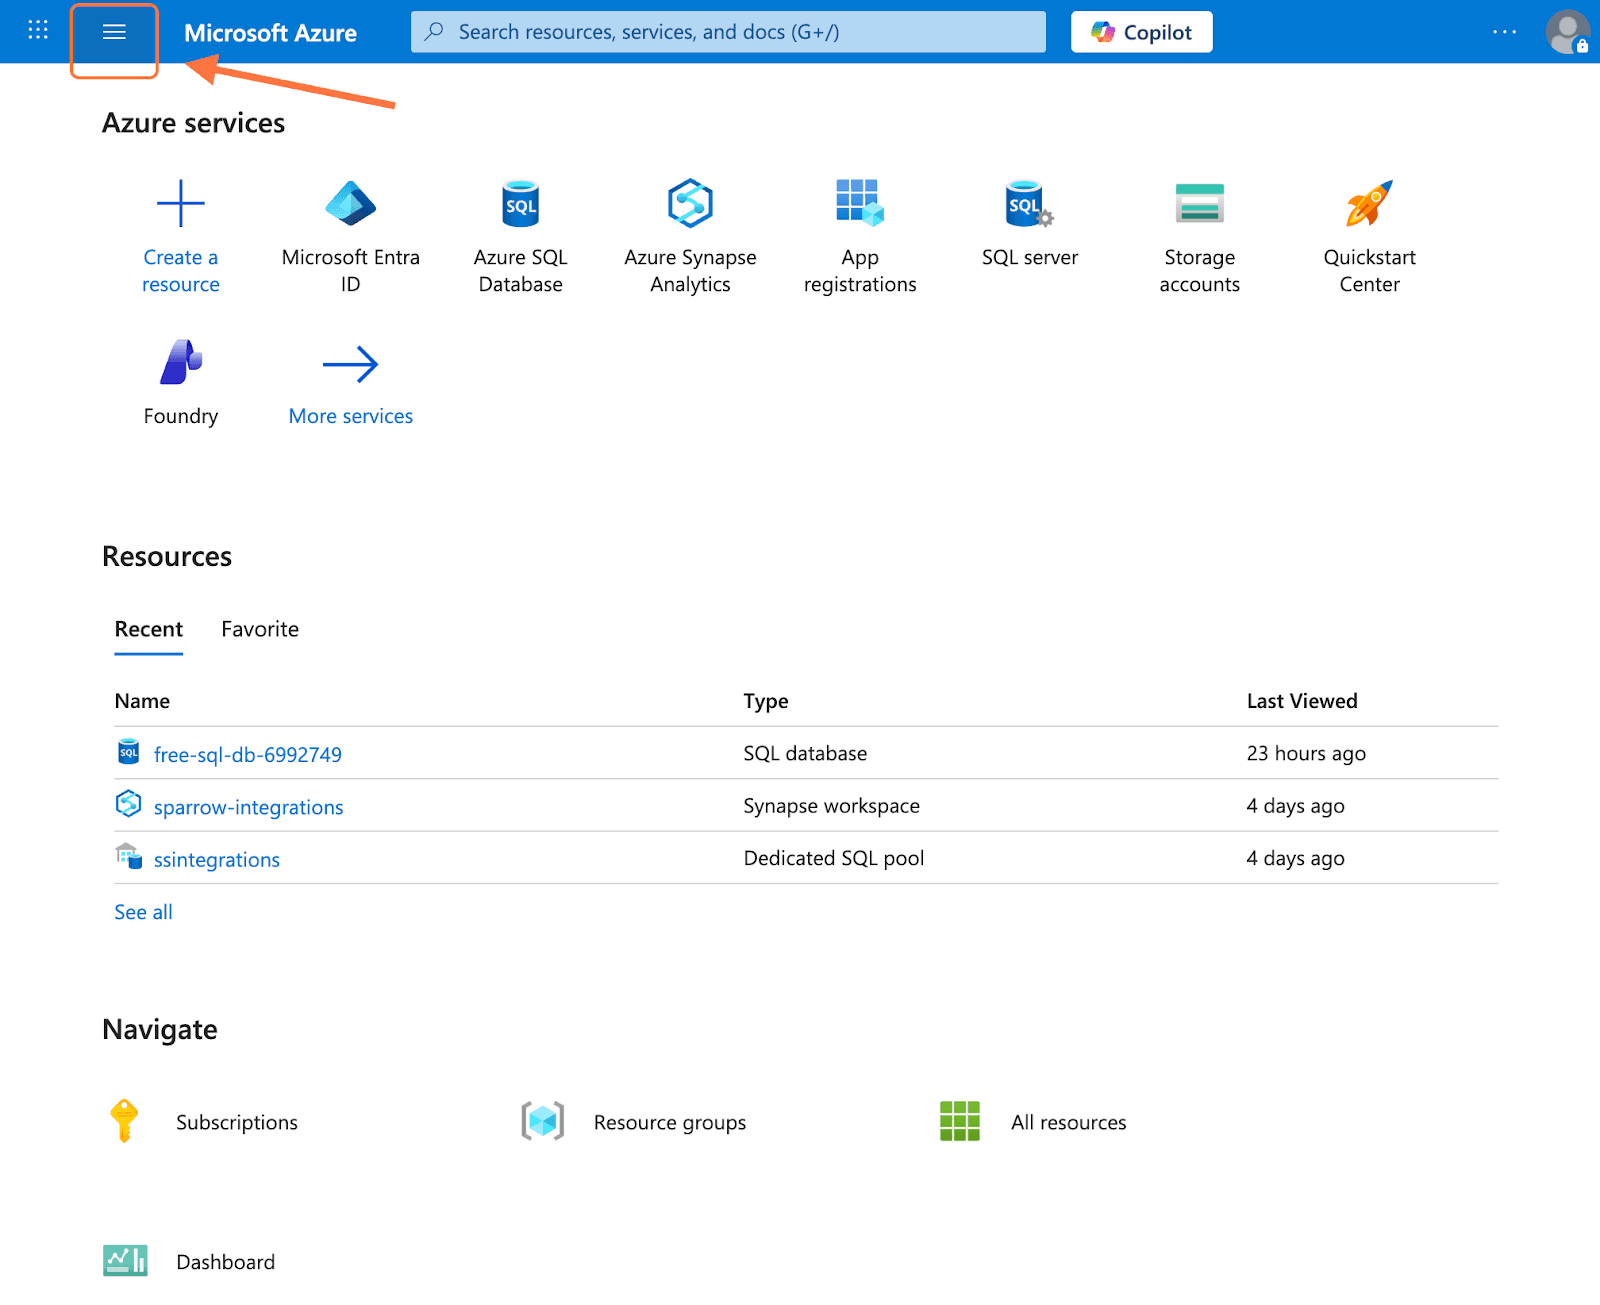The width and height of the screenshot is (1600, 1305).
Task: Switch to the Favorite resources tab
Action: [260, 629]
